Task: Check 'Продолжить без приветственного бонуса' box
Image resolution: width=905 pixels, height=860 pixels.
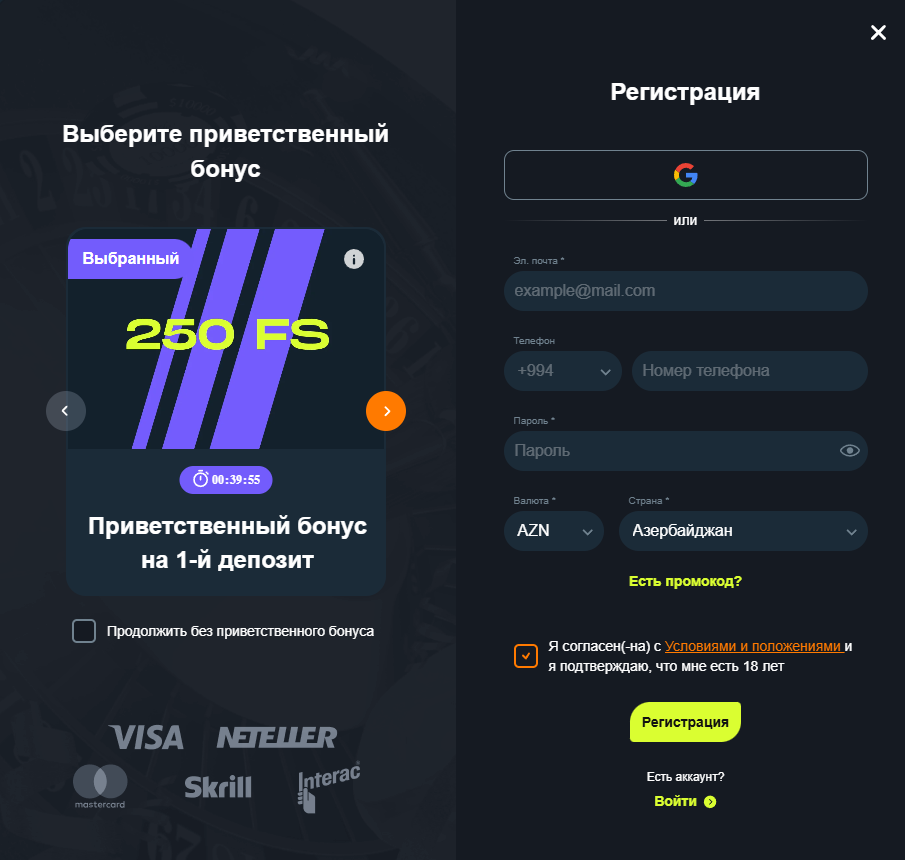Action: pyautogui.click(x=84, y=631)
